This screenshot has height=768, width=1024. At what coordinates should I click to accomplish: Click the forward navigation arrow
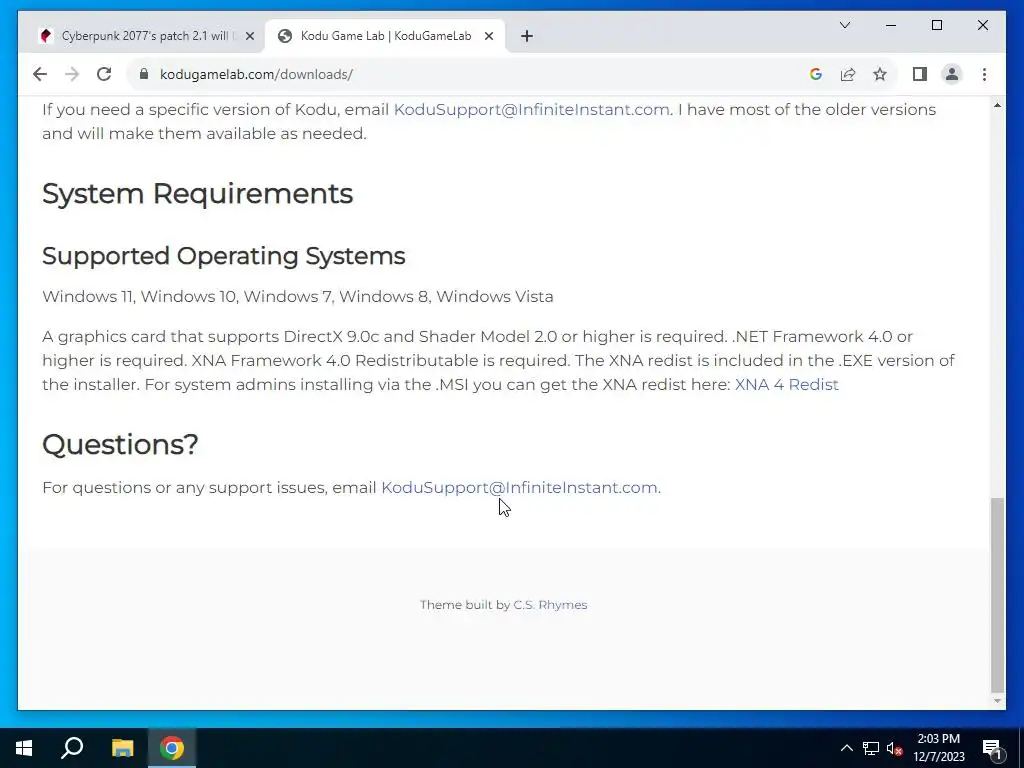(72, 74)
